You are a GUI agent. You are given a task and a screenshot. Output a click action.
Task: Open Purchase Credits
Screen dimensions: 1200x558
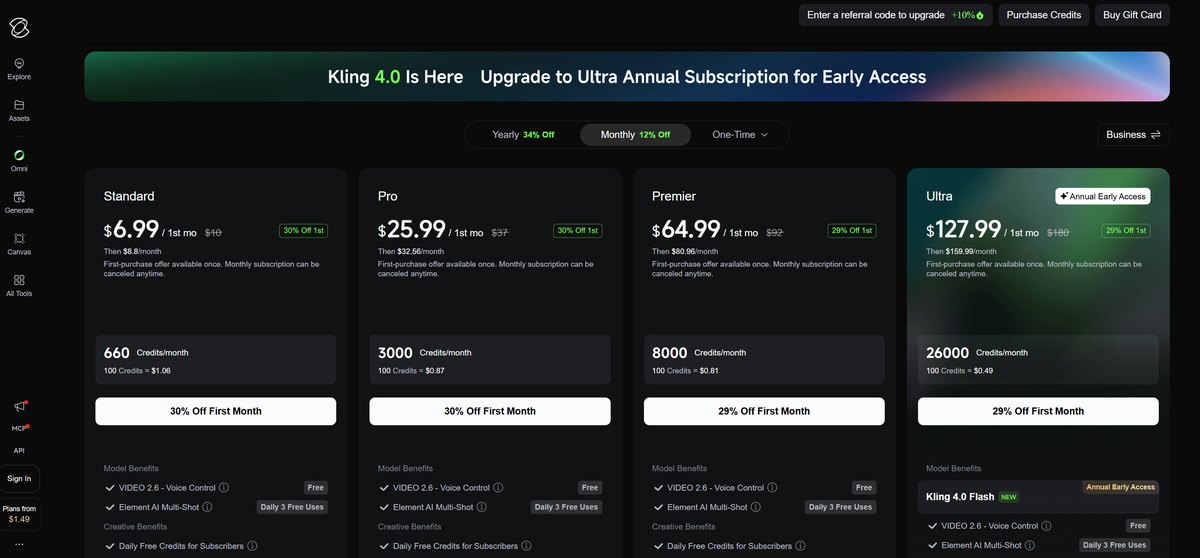coord(1044,15)
